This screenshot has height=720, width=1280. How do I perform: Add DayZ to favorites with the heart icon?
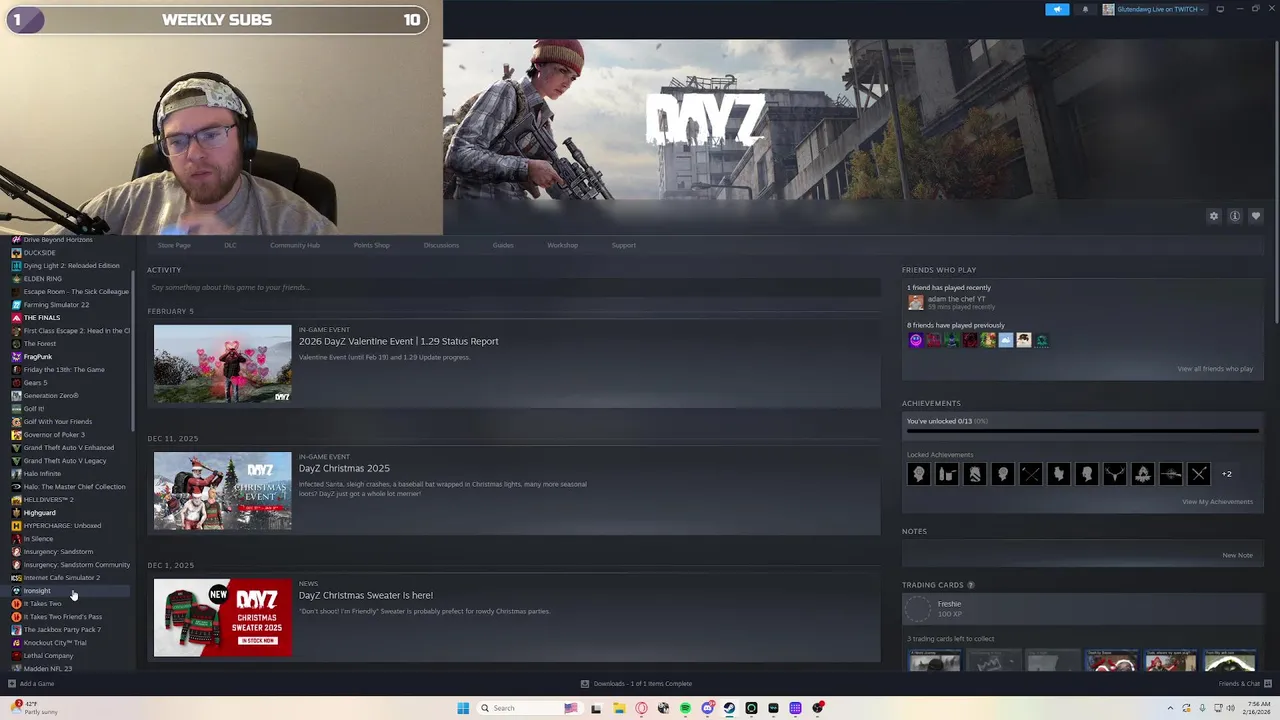1256,216
